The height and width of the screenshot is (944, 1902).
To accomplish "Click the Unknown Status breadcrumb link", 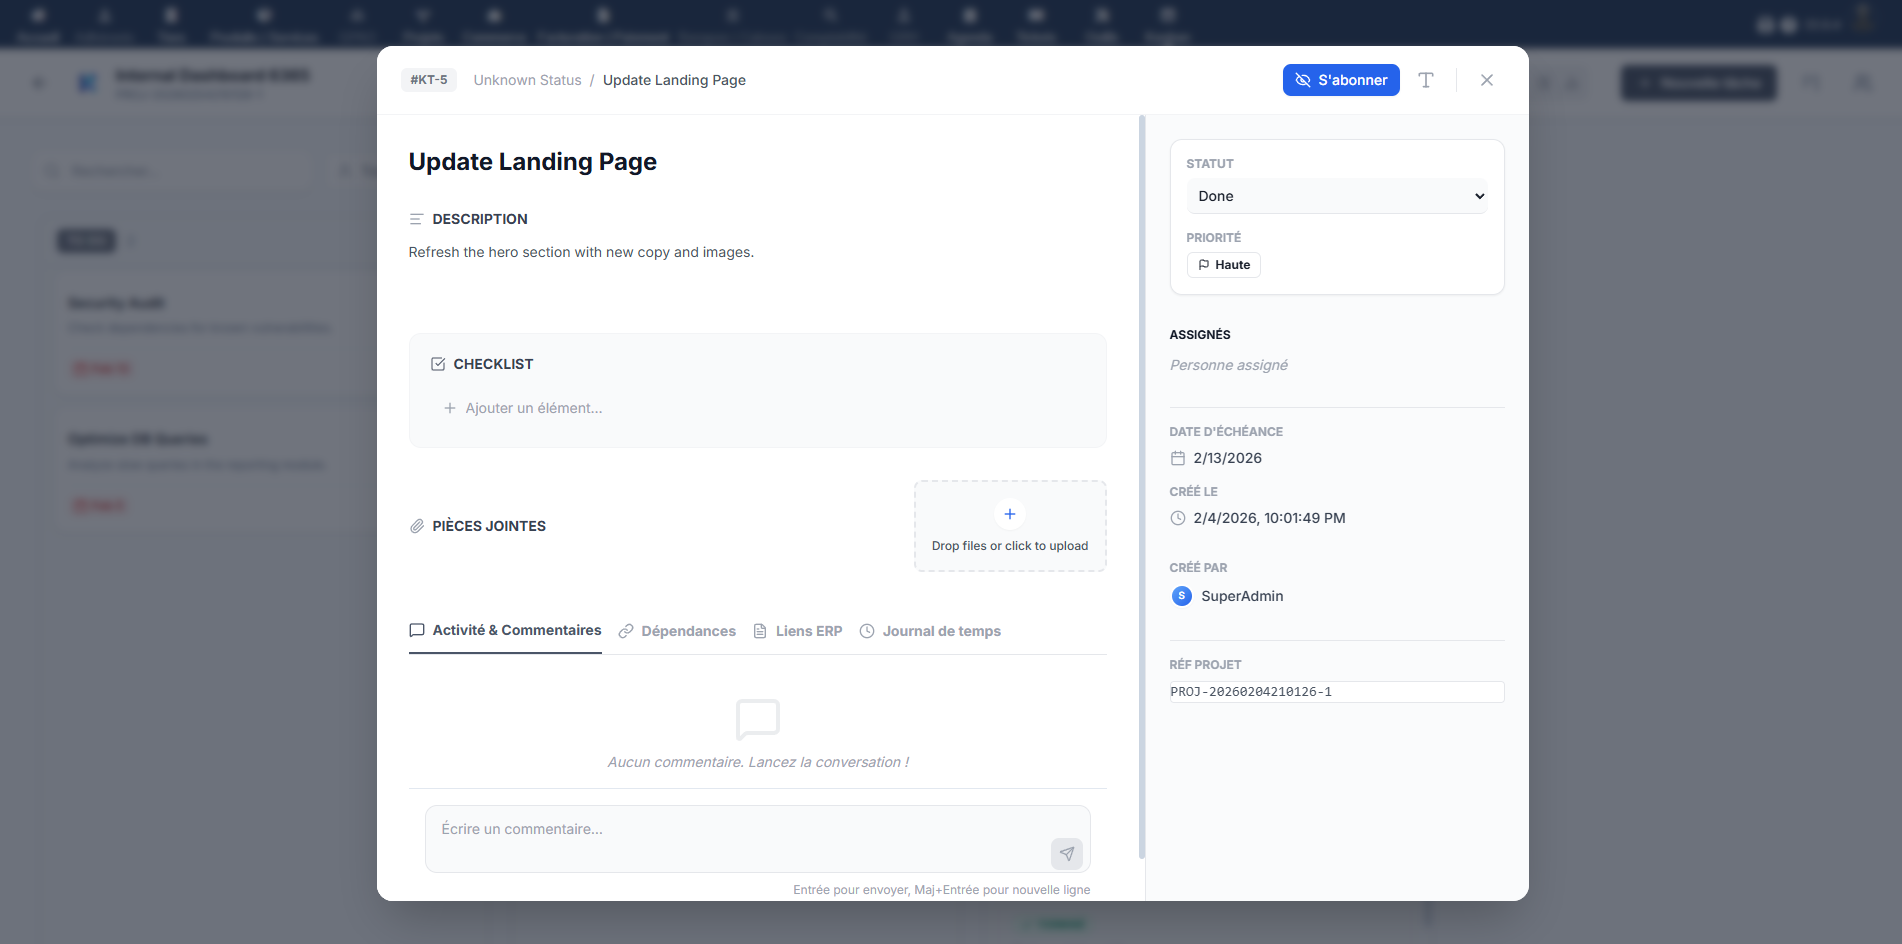I will coord(527,80).
